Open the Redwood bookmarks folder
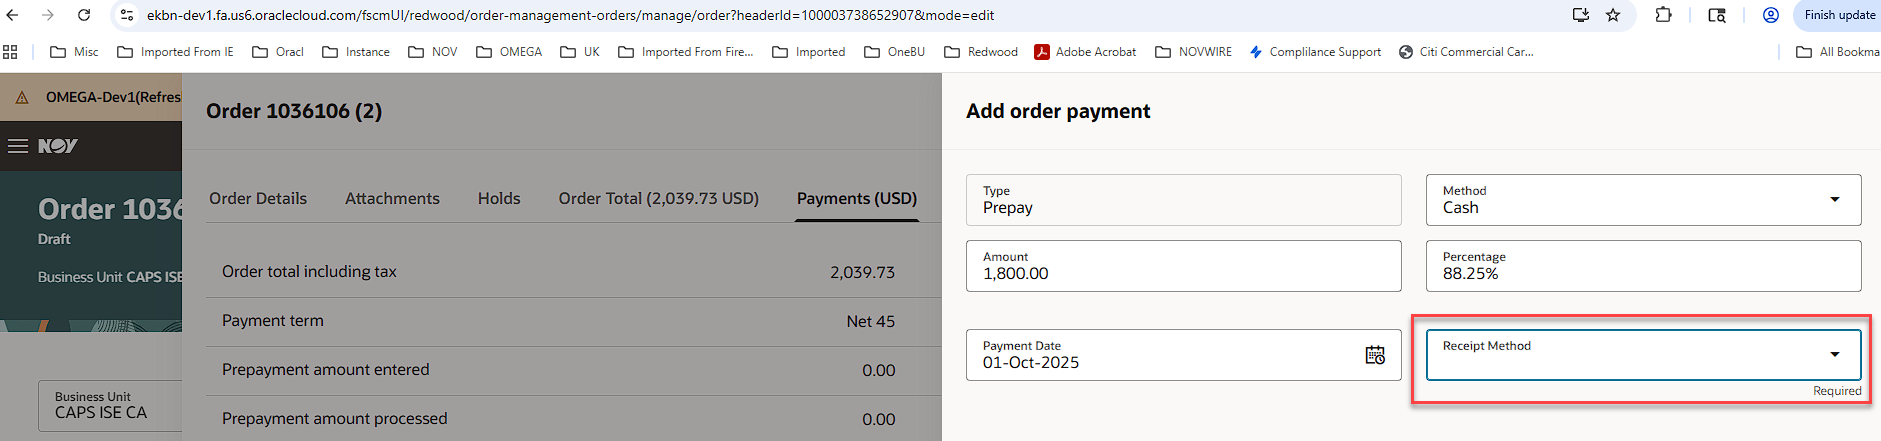The image size is (1881, 441). click(981, 52)
